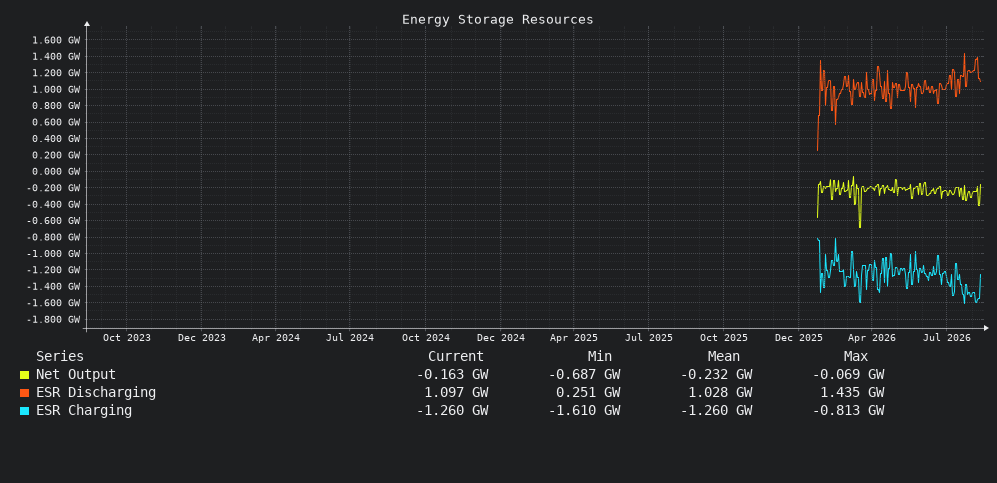Click the yellow Net Output legend swatch

click(x=24, y=375)
